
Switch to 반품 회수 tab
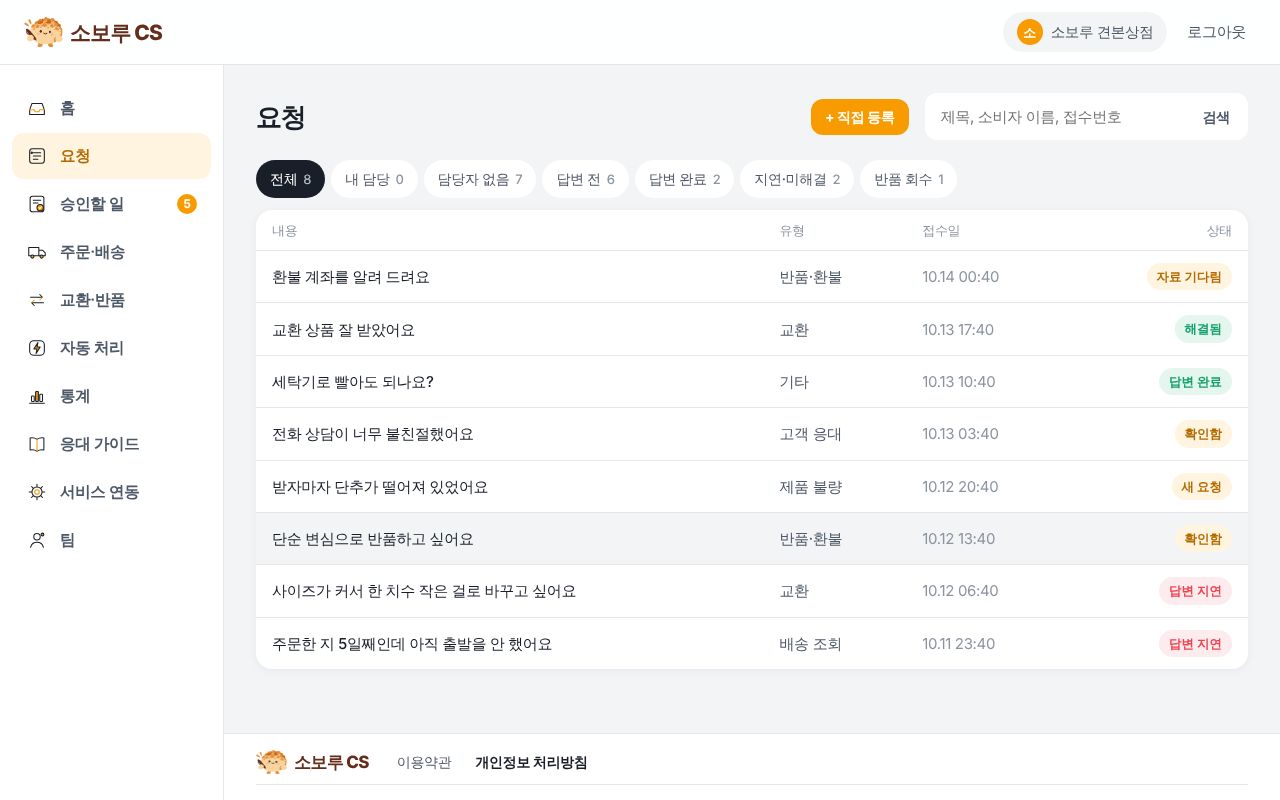click(x=908, y=179)
